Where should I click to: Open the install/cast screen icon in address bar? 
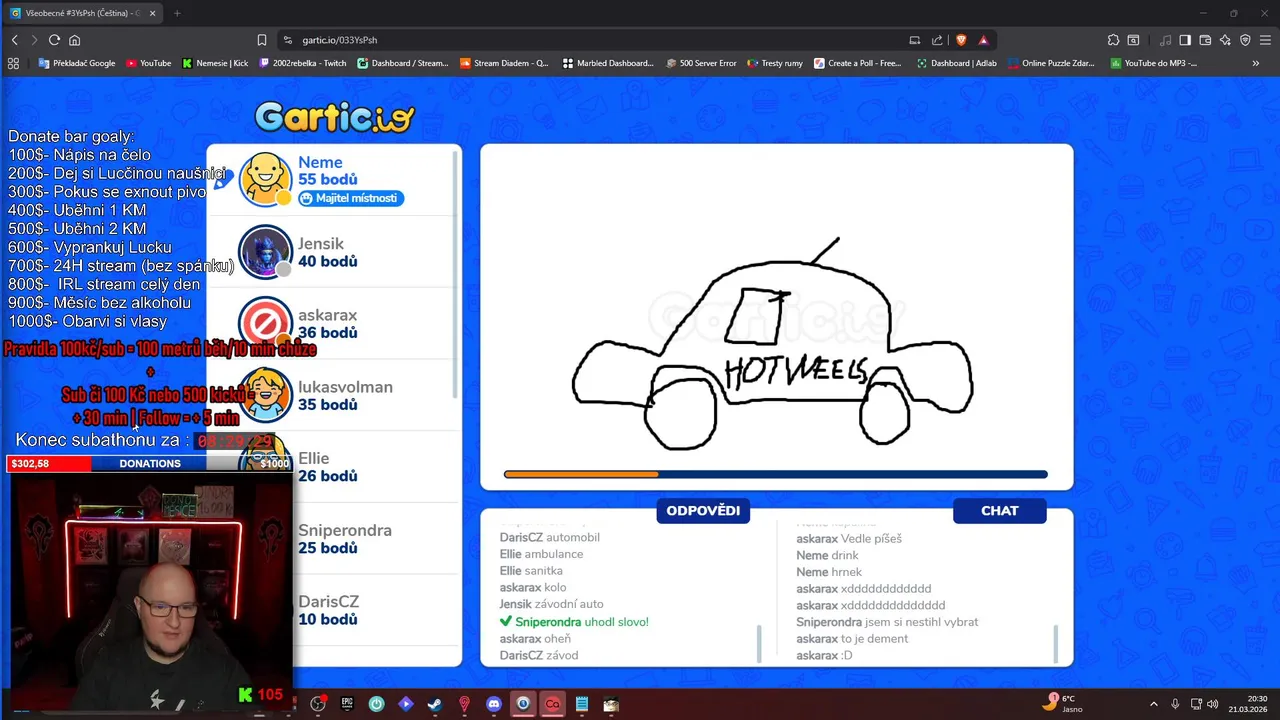coord(914,40)
